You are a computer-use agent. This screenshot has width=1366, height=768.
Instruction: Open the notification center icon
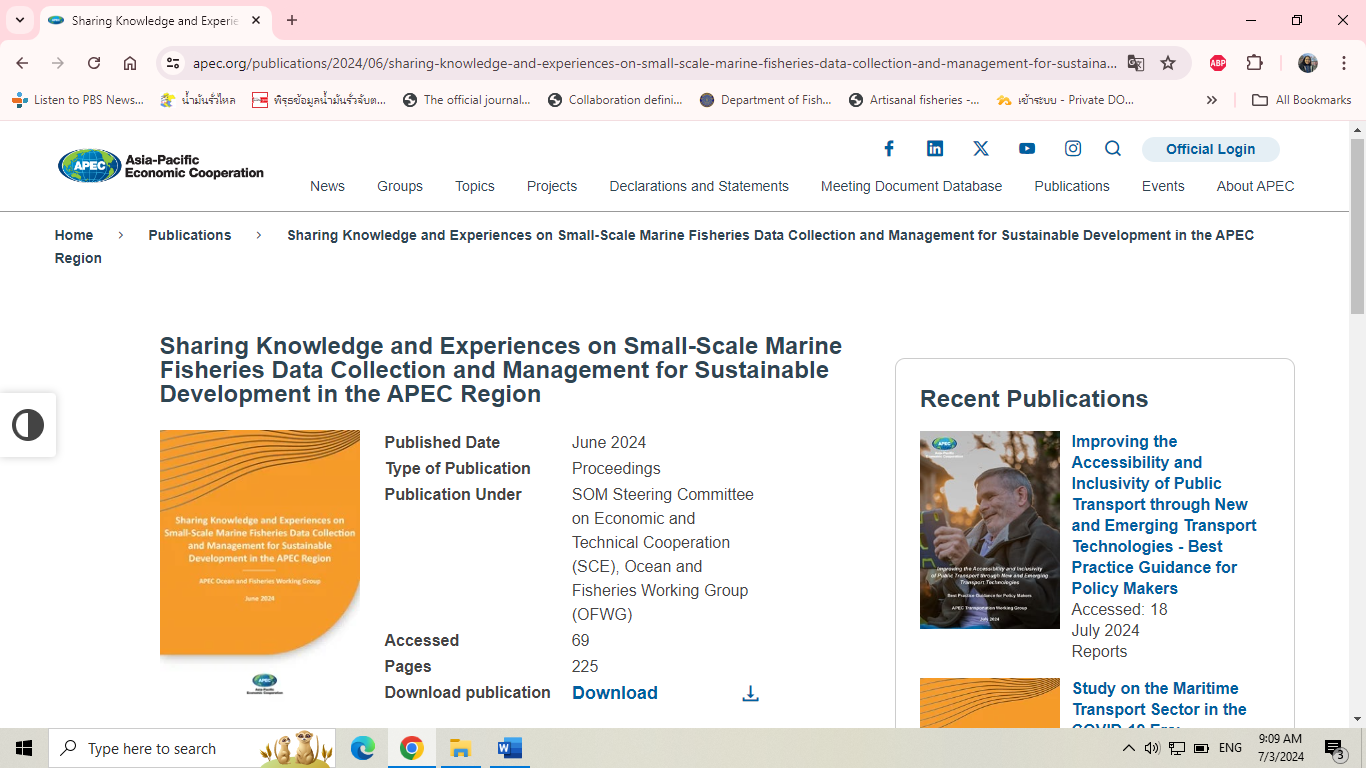(x=1335, y=748)
